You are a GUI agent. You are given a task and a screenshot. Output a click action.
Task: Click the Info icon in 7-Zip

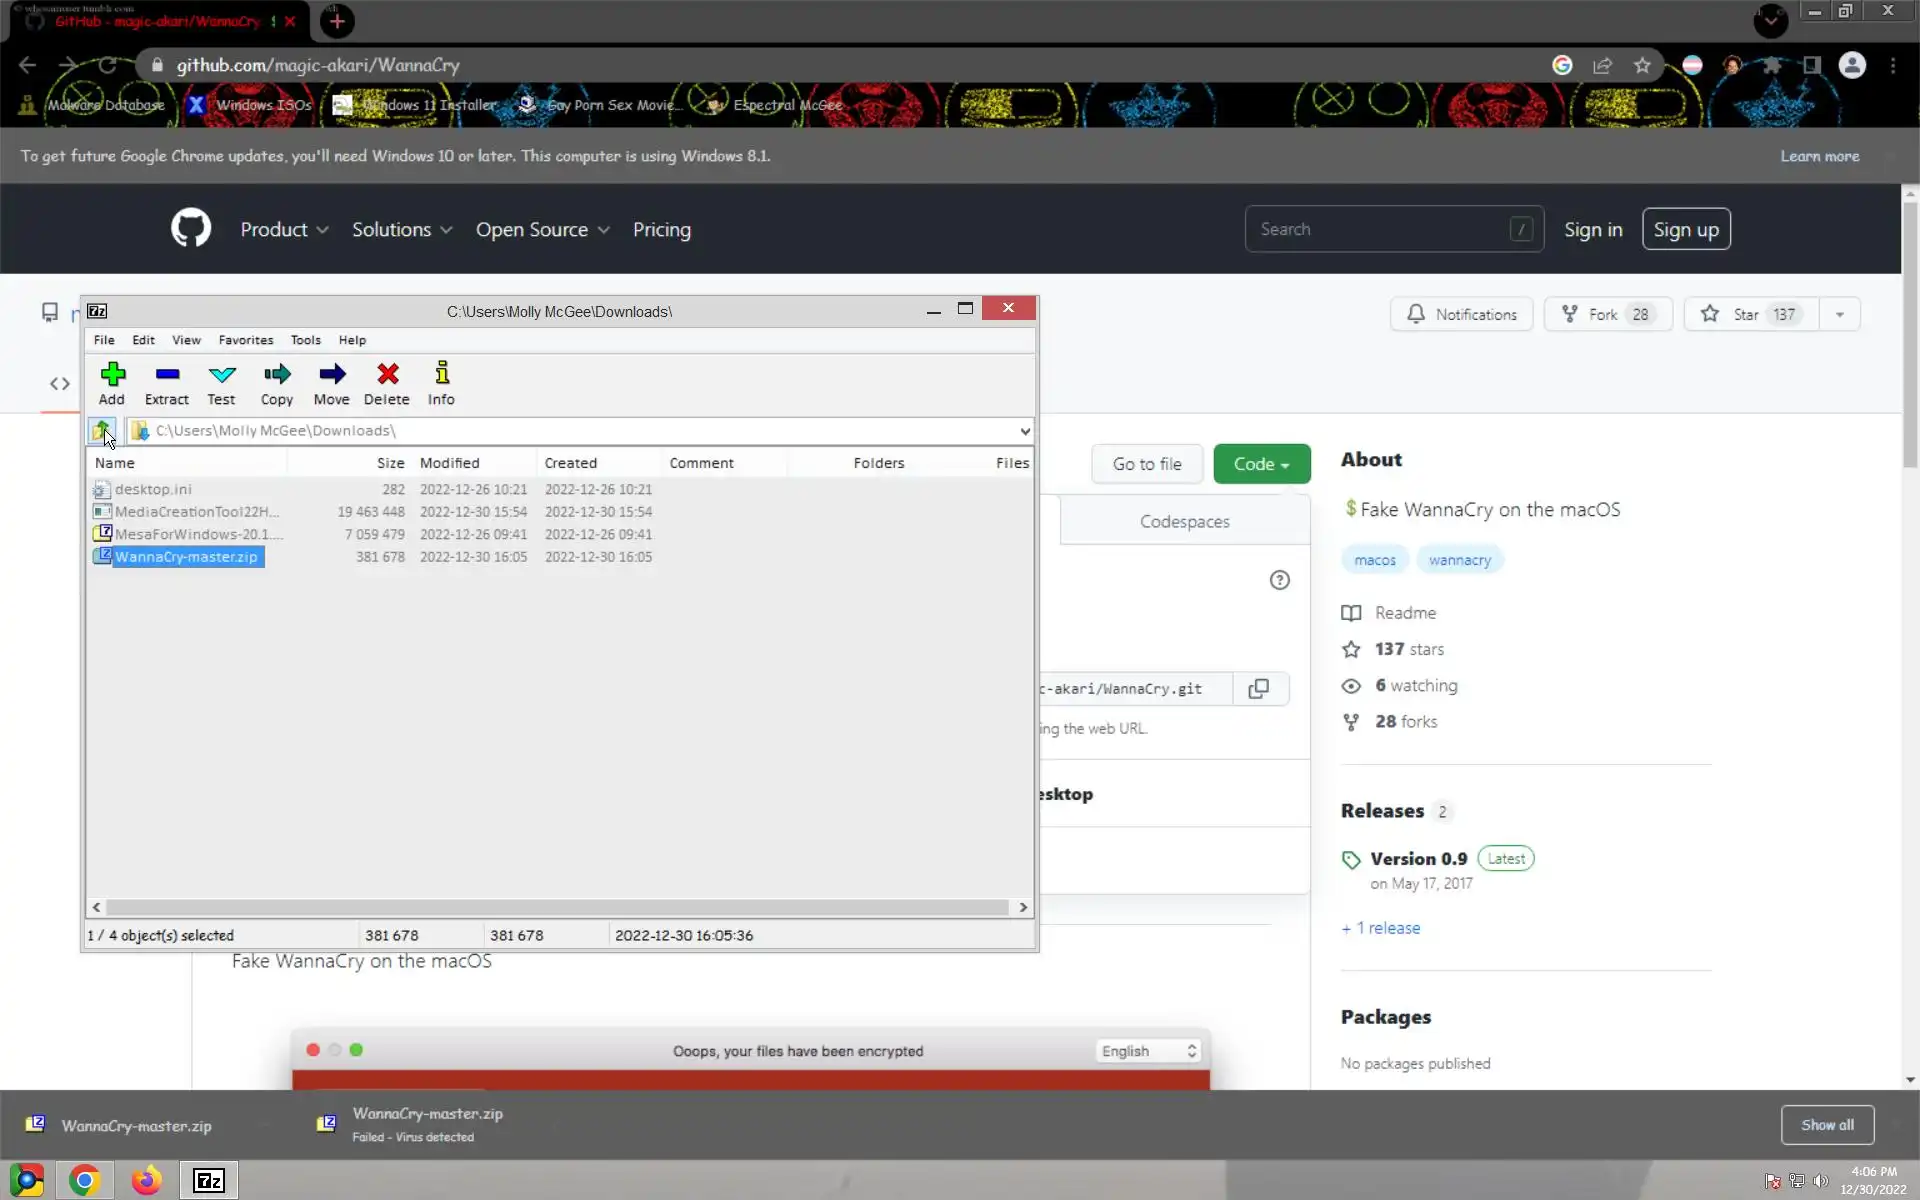441,375
